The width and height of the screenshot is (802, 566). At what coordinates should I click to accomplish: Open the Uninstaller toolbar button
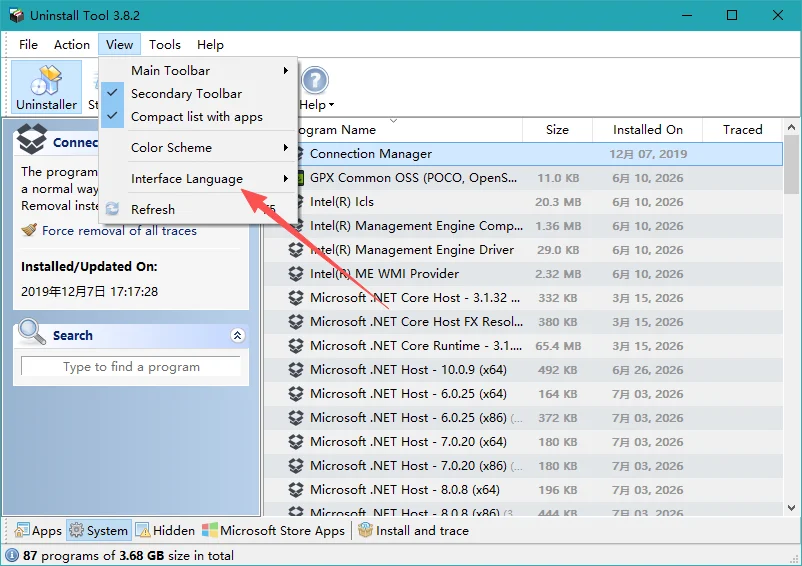46,87
